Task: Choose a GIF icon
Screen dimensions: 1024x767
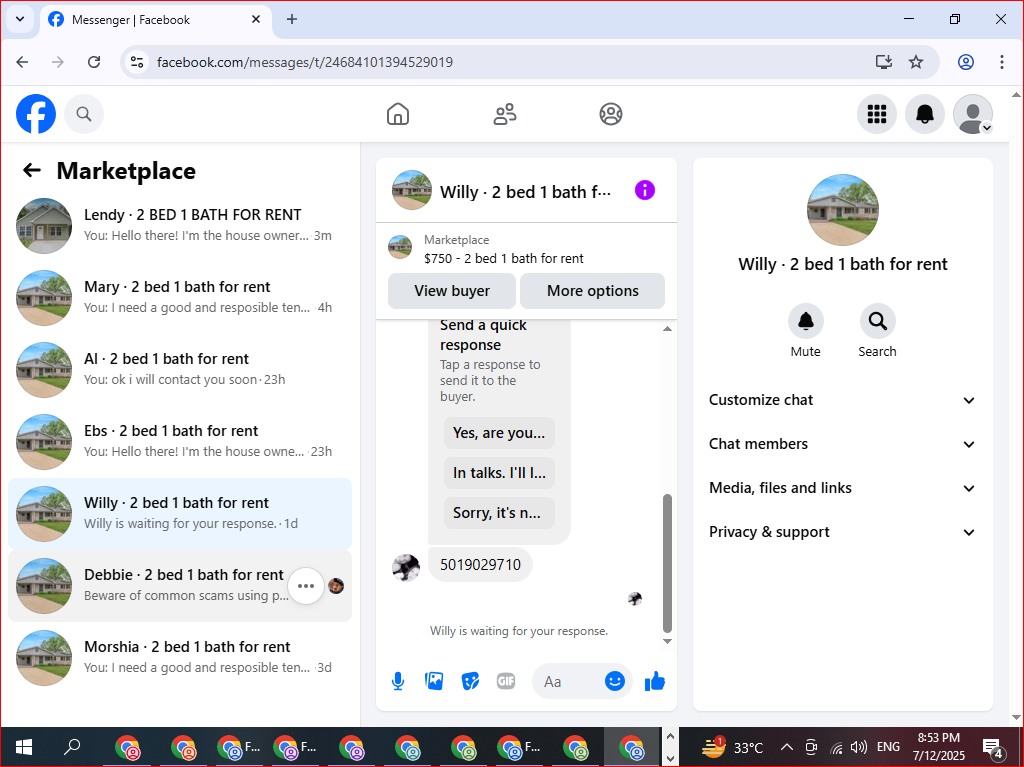Action: pos(506,681)
